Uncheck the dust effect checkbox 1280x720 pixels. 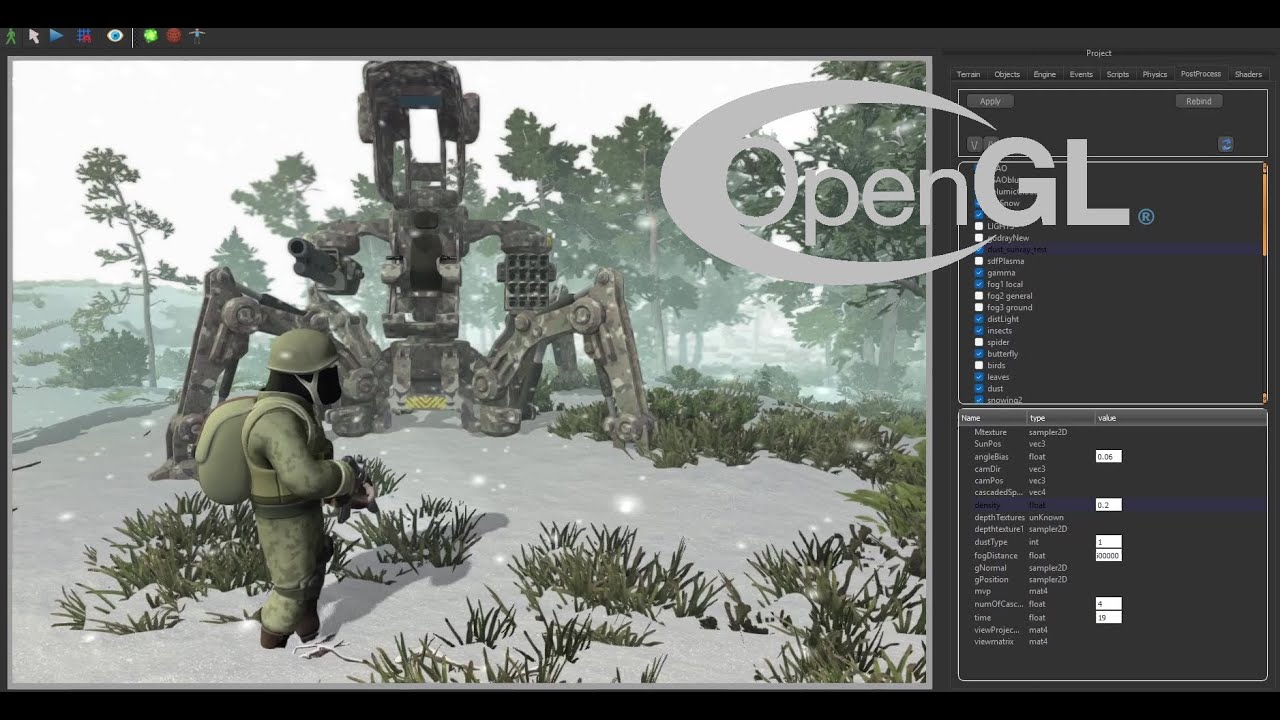(979, 389)
